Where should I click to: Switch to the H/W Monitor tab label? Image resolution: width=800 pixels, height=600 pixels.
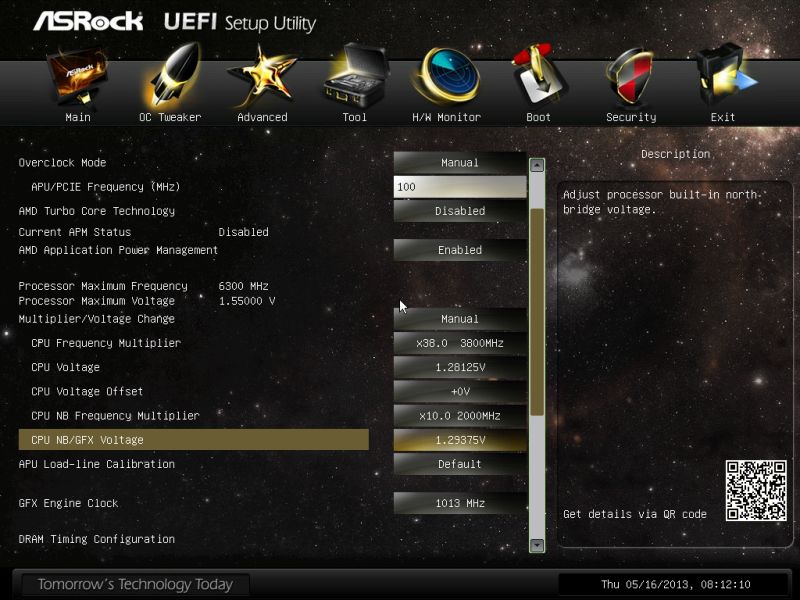click(446, 117)
